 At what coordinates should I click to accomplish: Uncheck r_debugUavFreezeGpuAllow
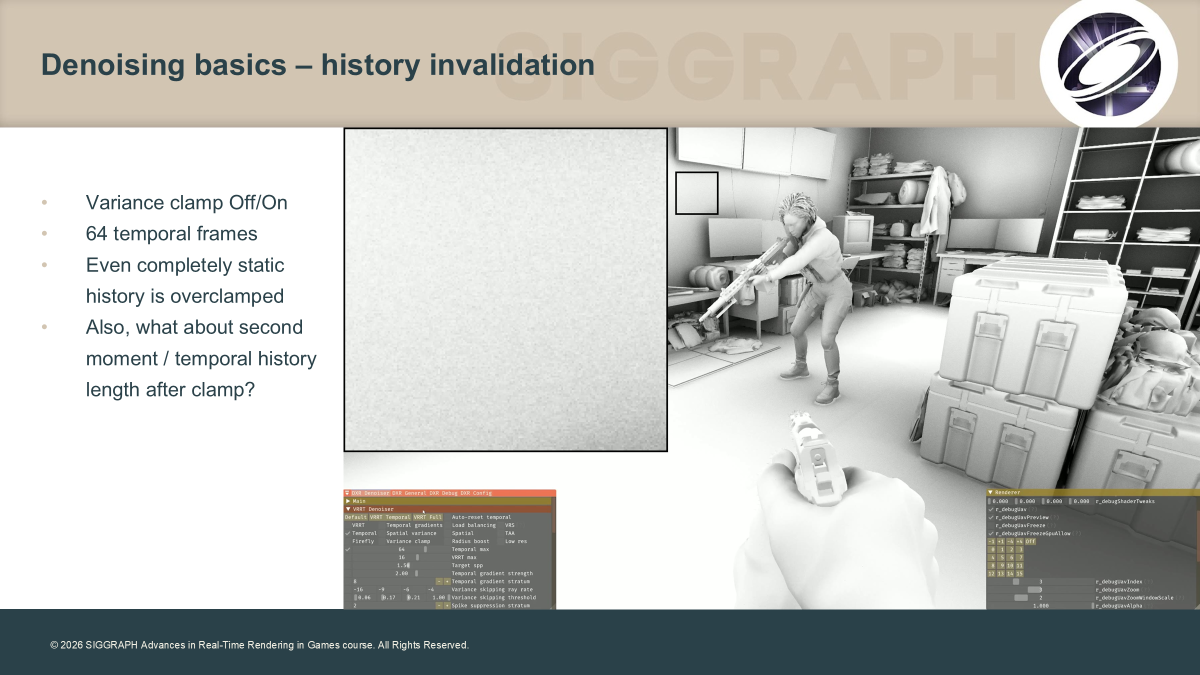pos(991,533)
